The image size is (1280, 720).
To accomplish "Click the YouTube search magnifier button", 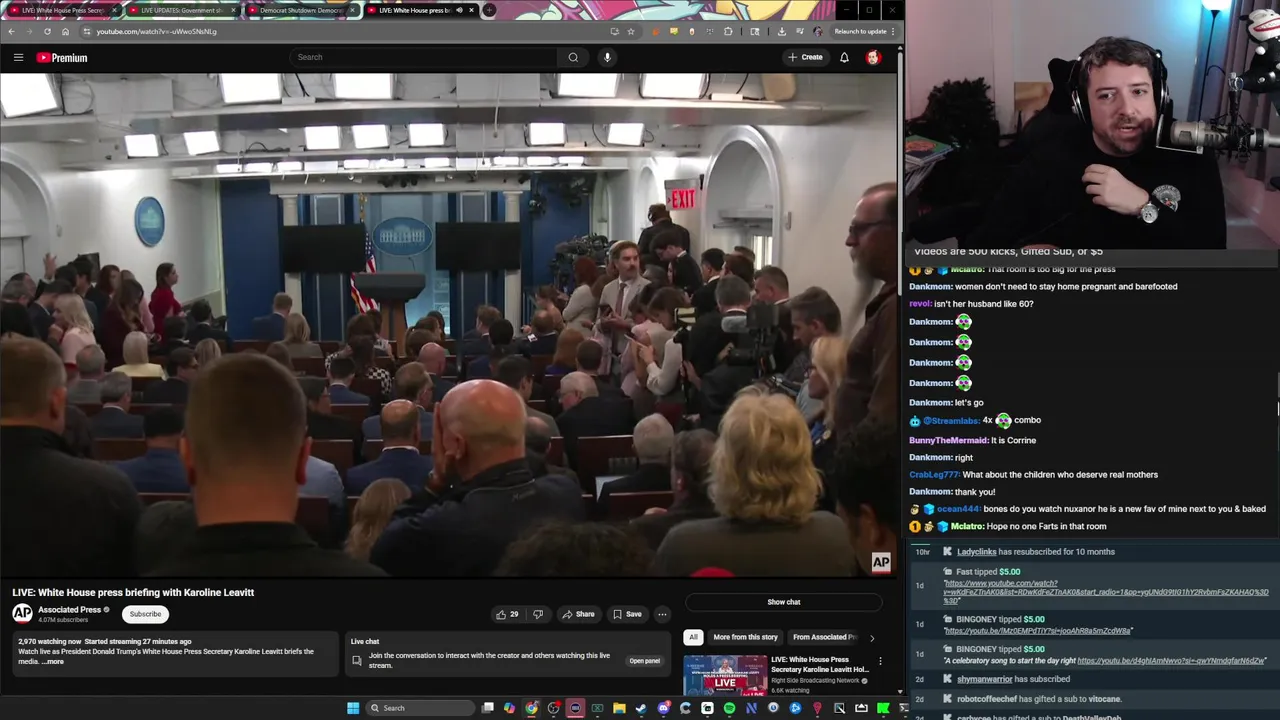I will click(x=573, y=57).
